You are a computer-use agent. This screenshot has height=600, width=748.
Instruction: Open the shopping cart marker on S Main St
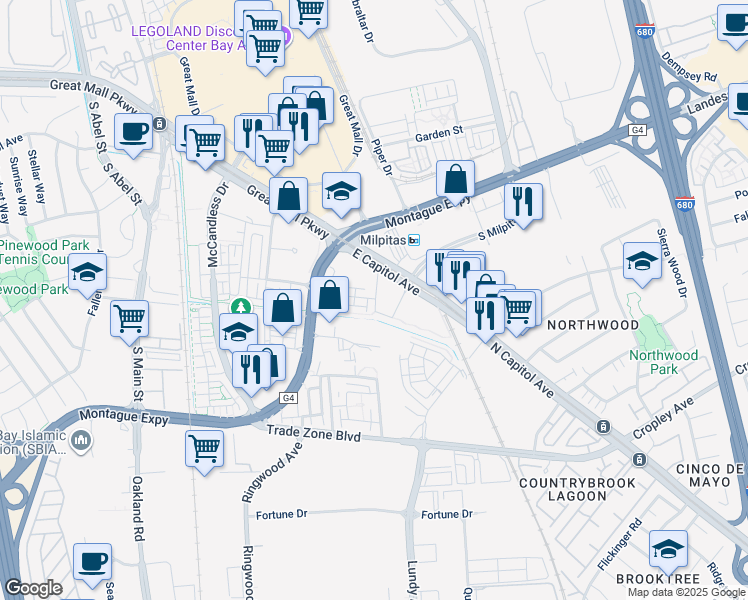pyautogui.click(x=129, y=319)
